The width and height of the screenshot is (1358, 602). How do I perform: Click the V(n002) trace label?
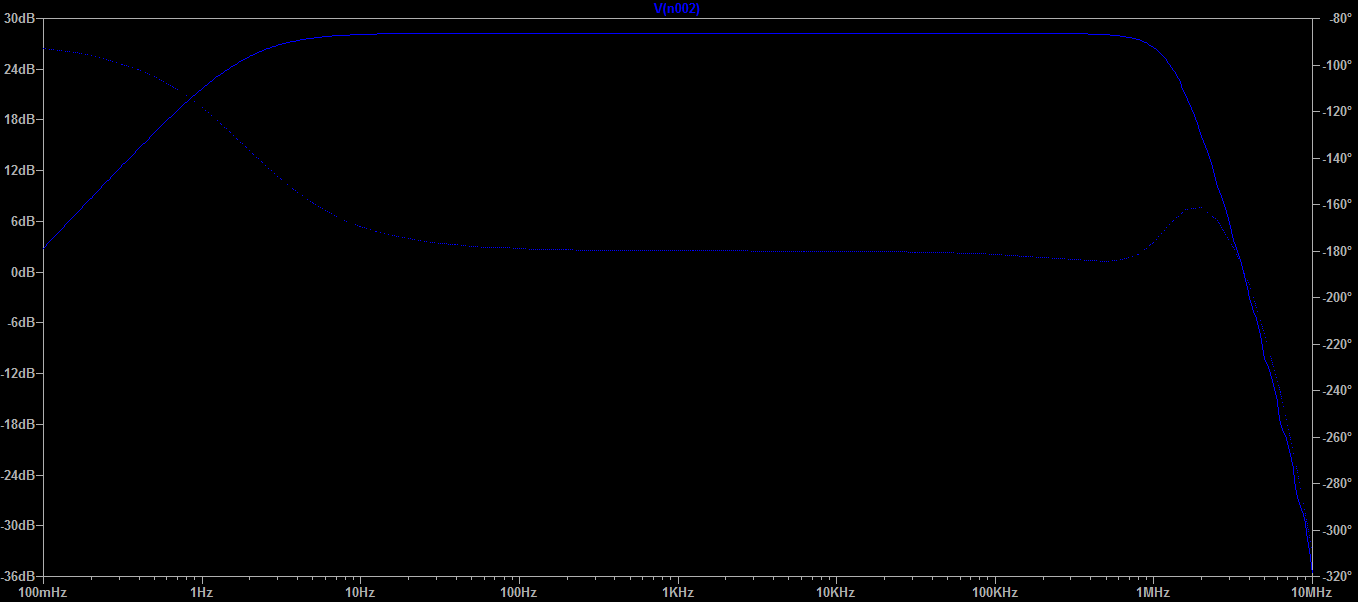pos(676,8)
